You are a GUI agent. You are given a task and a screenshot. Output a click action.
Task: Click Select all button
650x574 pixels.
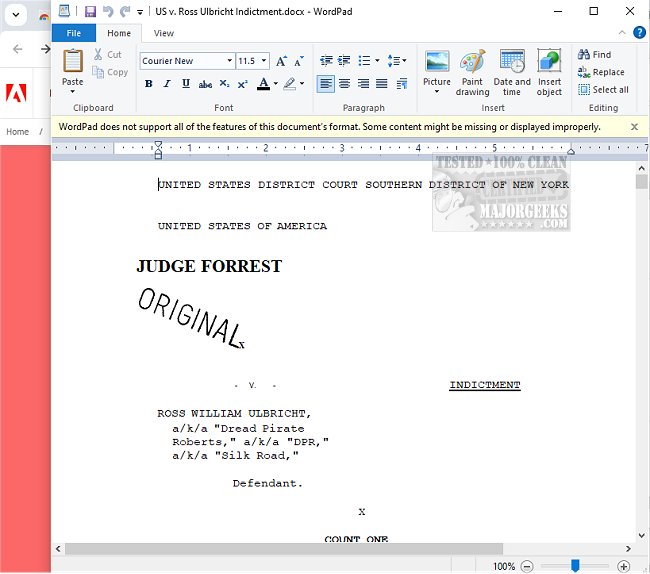point(603,90)
